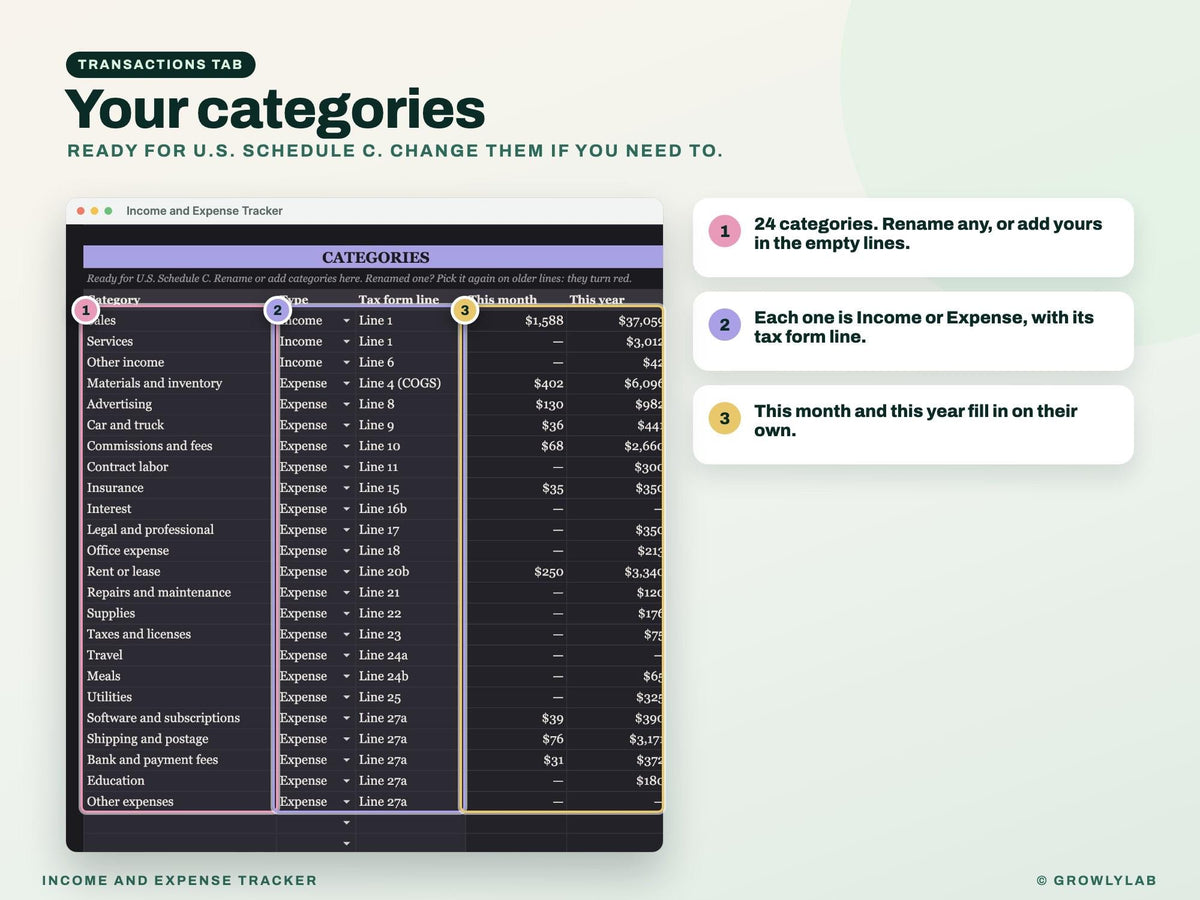
Task: Open the Type dropdown for Sales row
Action: (346, 321)
